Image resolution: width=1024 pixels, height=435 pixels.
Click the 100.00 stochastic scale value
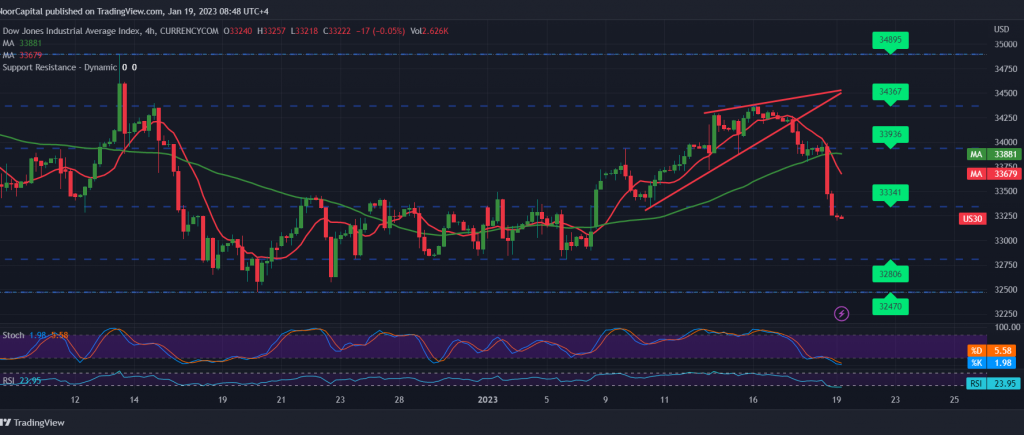pos(1006,327)
